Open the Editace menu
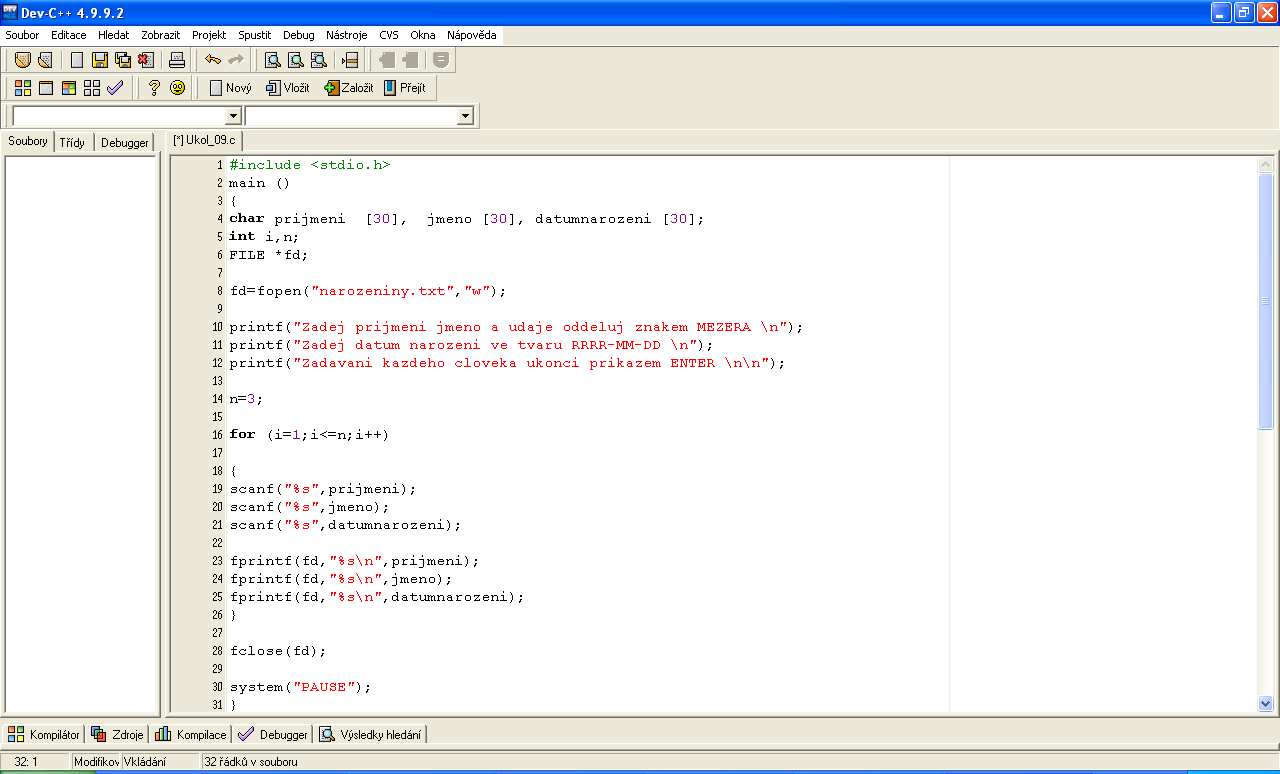 coord(69,35)
